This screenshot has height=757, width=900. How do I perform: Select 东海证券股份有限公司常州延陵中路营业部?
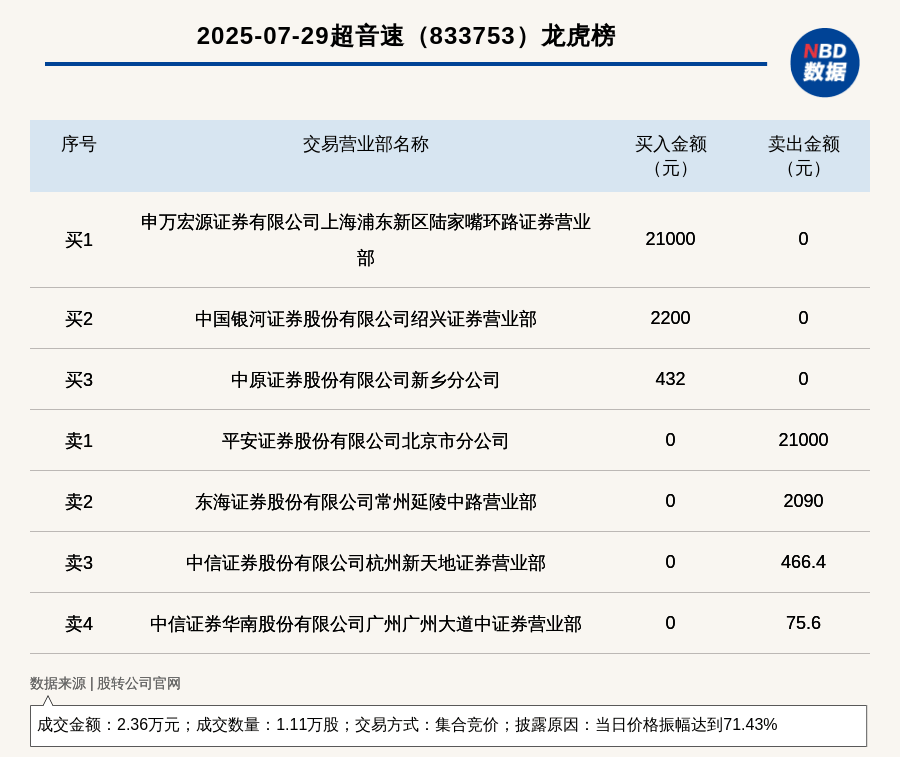[366, 502]
